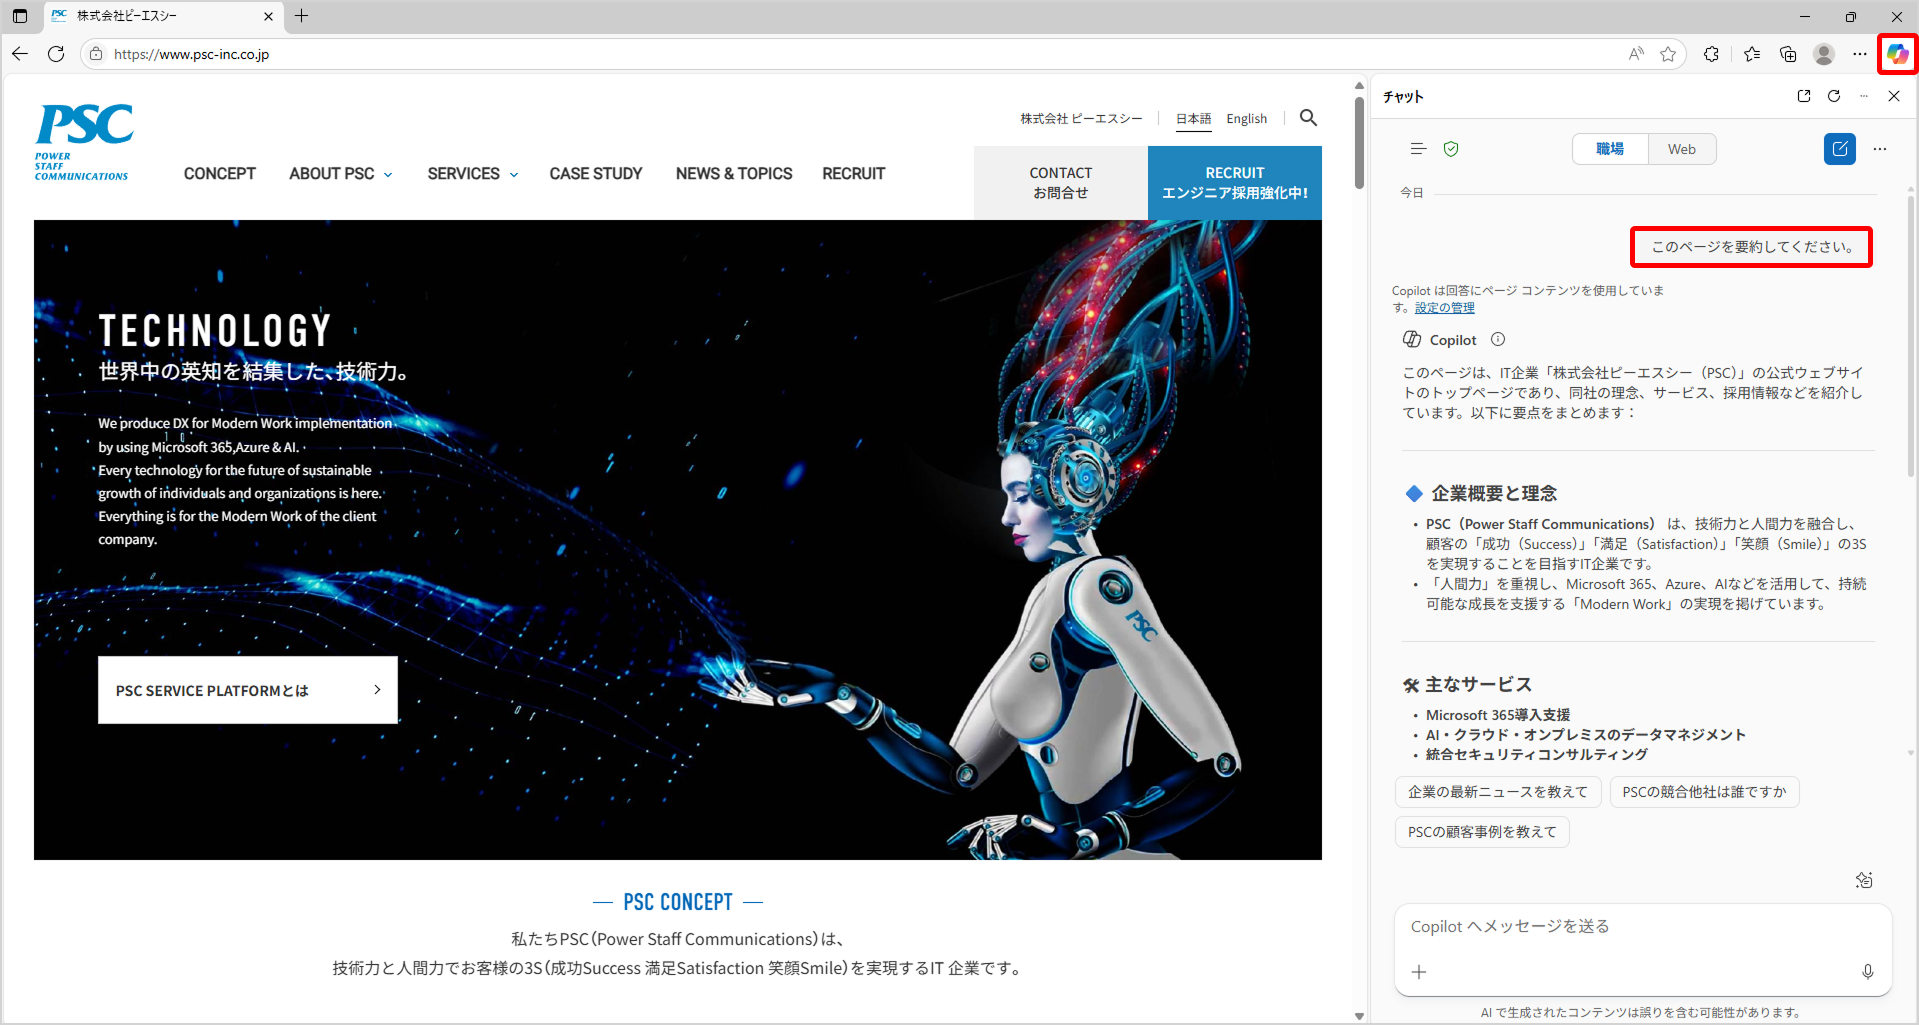Switch Copilot to Web mode
The image size is (1919, 1025).
pos(1681,149)
